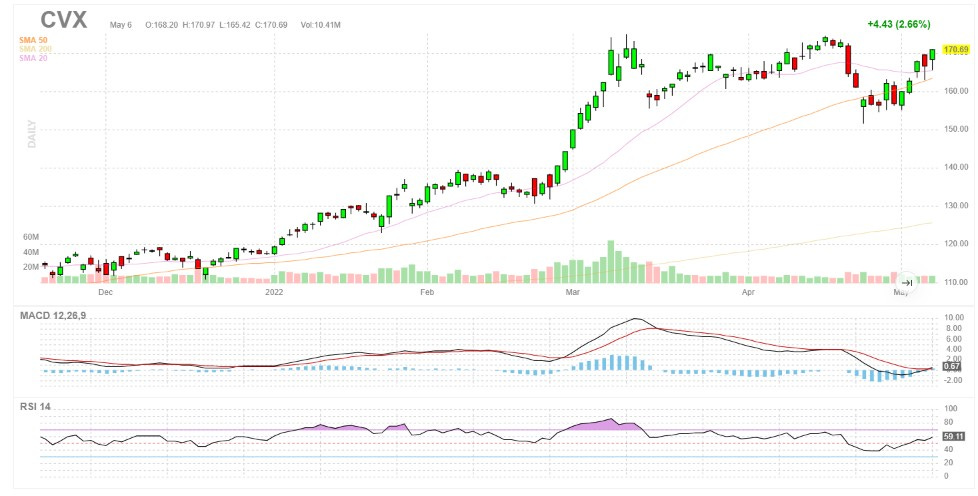Viewport: 978px width, 496px height.
Task: Click the 140.00 price axis label
Action: pyautogui.click(x=956, y=167)
